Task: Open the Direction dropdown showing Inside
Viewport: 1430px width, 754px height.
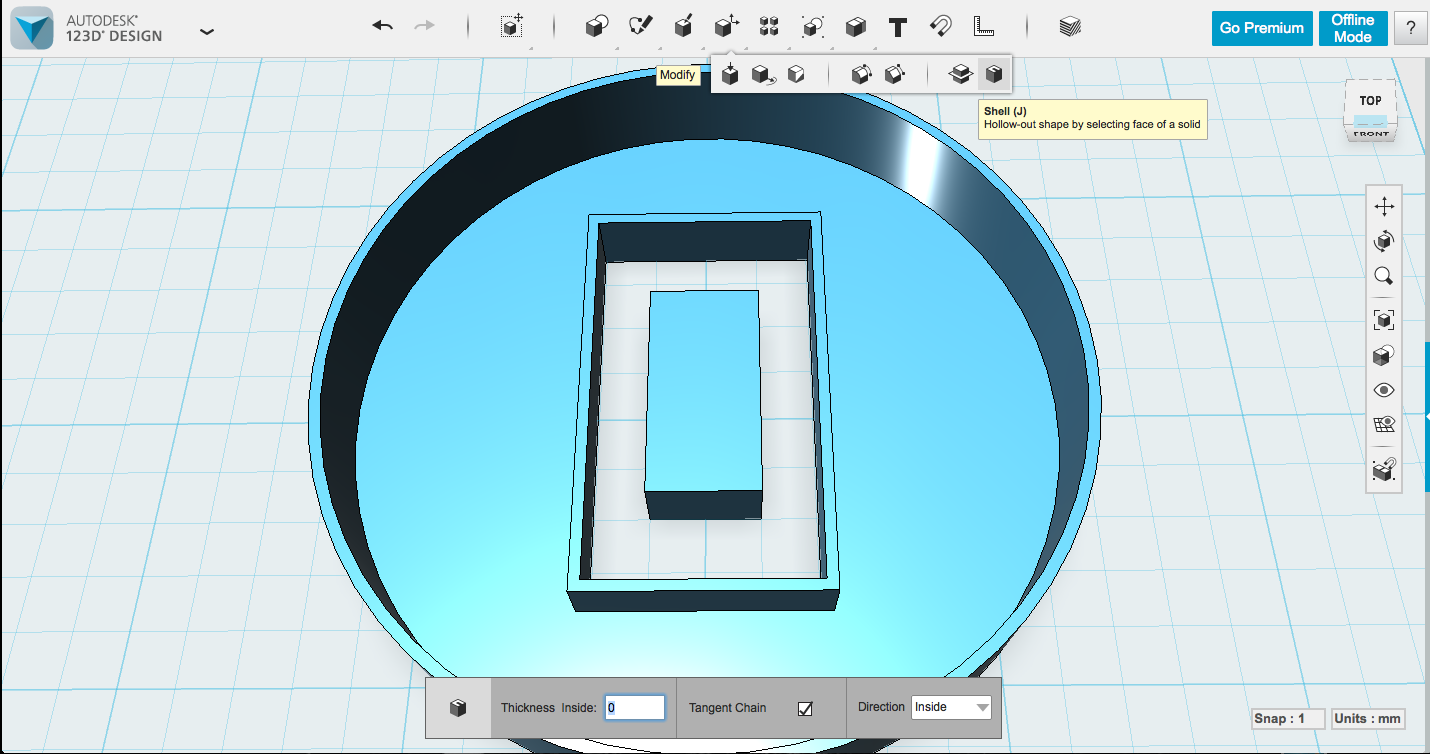Action: [951, 707]
